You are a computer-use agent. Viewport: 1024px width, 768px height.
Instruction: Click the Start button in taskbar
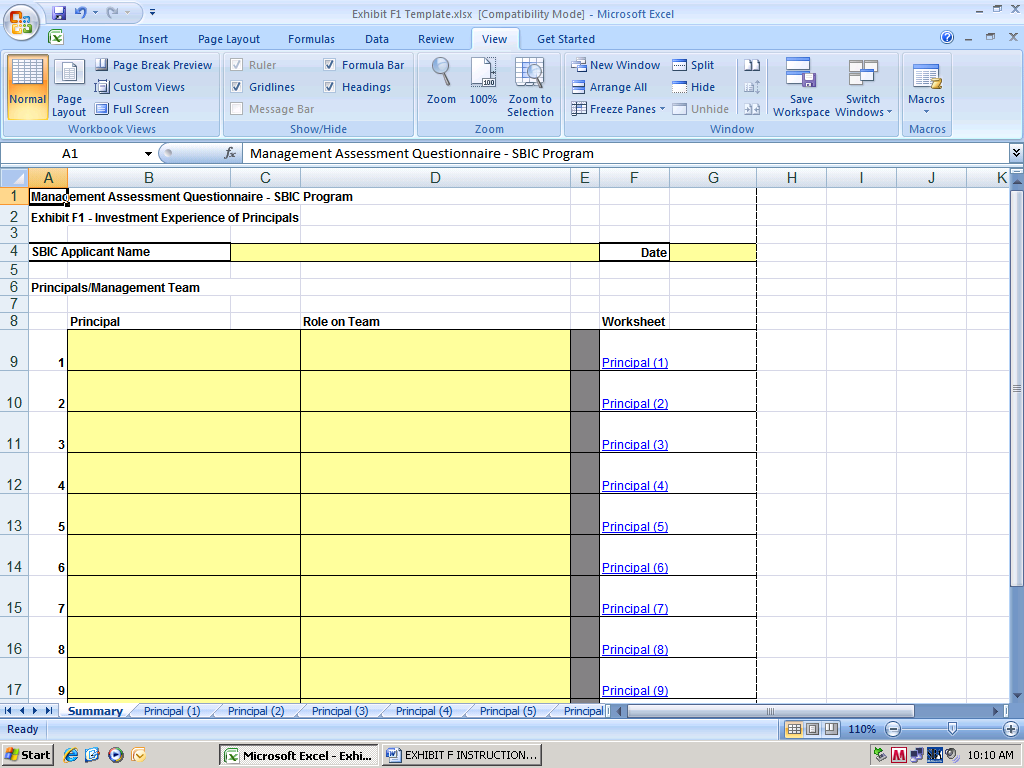(28, 755)
